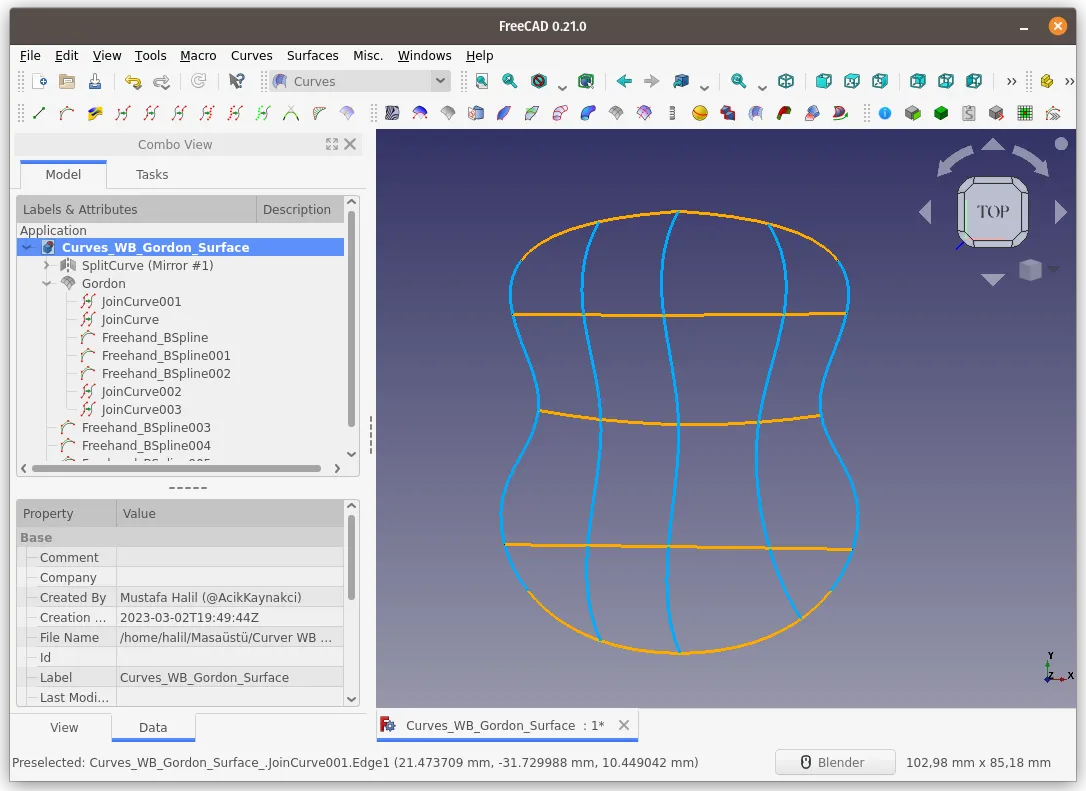Screen dimensions: 1086x791
Task: Switch to isometric view
Action: point(786,81)
